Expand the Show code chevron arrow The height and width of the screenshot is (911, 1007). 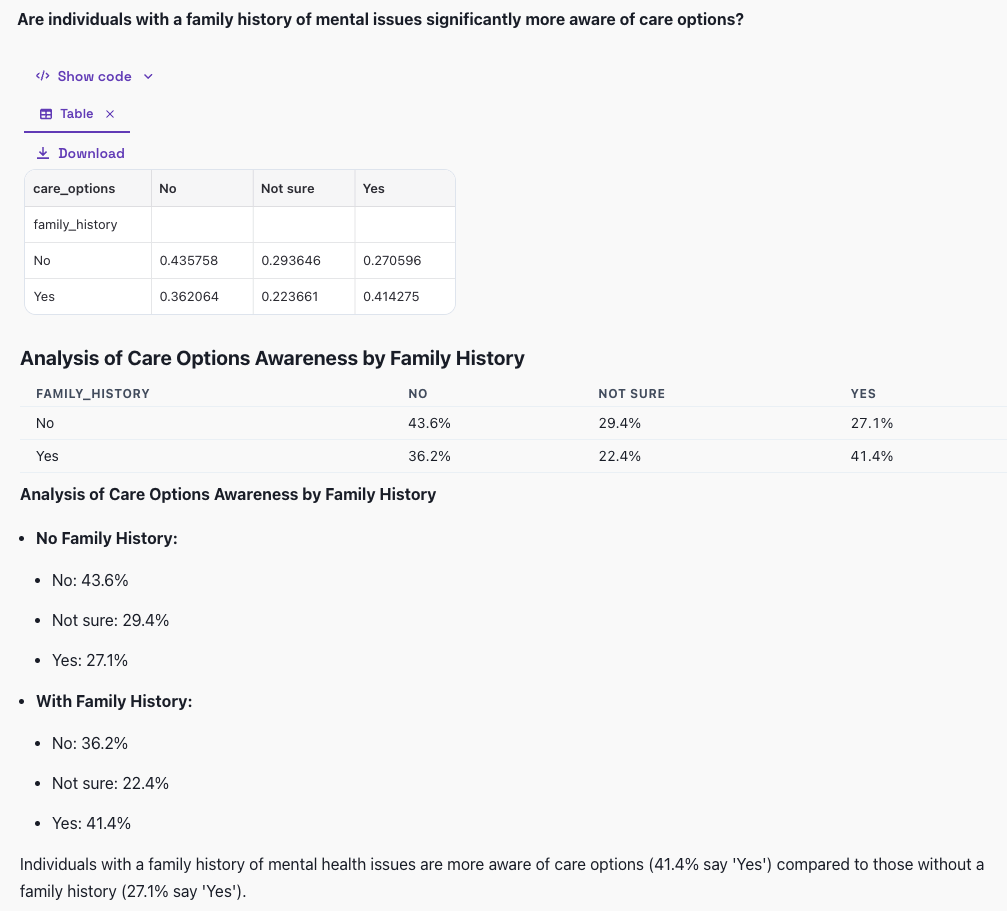point(148,76)
